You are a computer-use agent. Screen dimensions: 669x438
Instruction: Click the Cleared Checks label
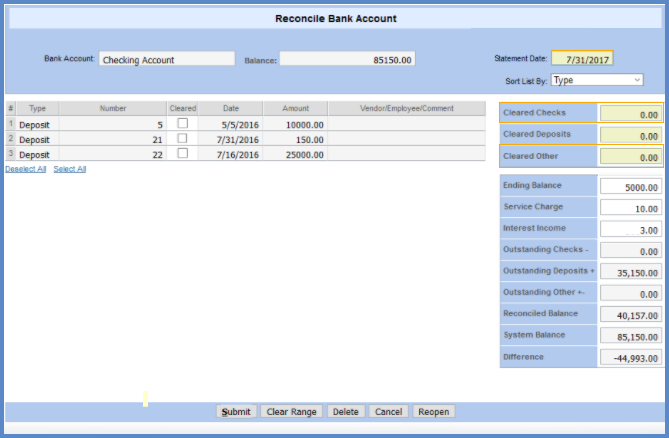coord(534,113)
